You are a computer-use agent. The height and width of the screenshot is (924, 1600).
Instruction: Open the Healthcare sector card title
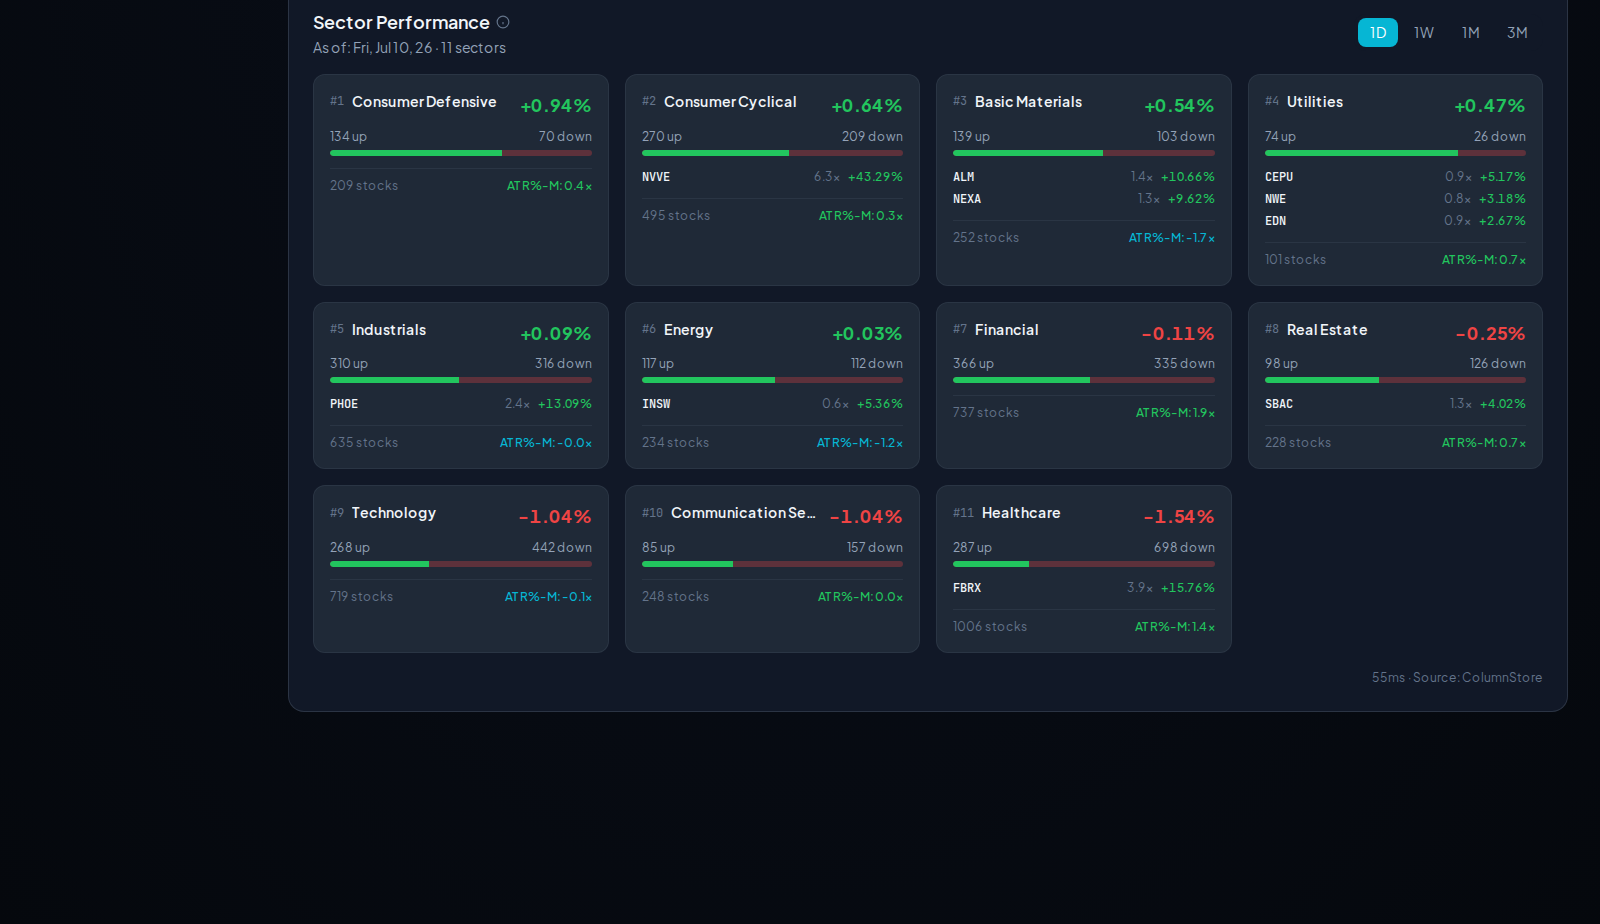coord(1021,513)
